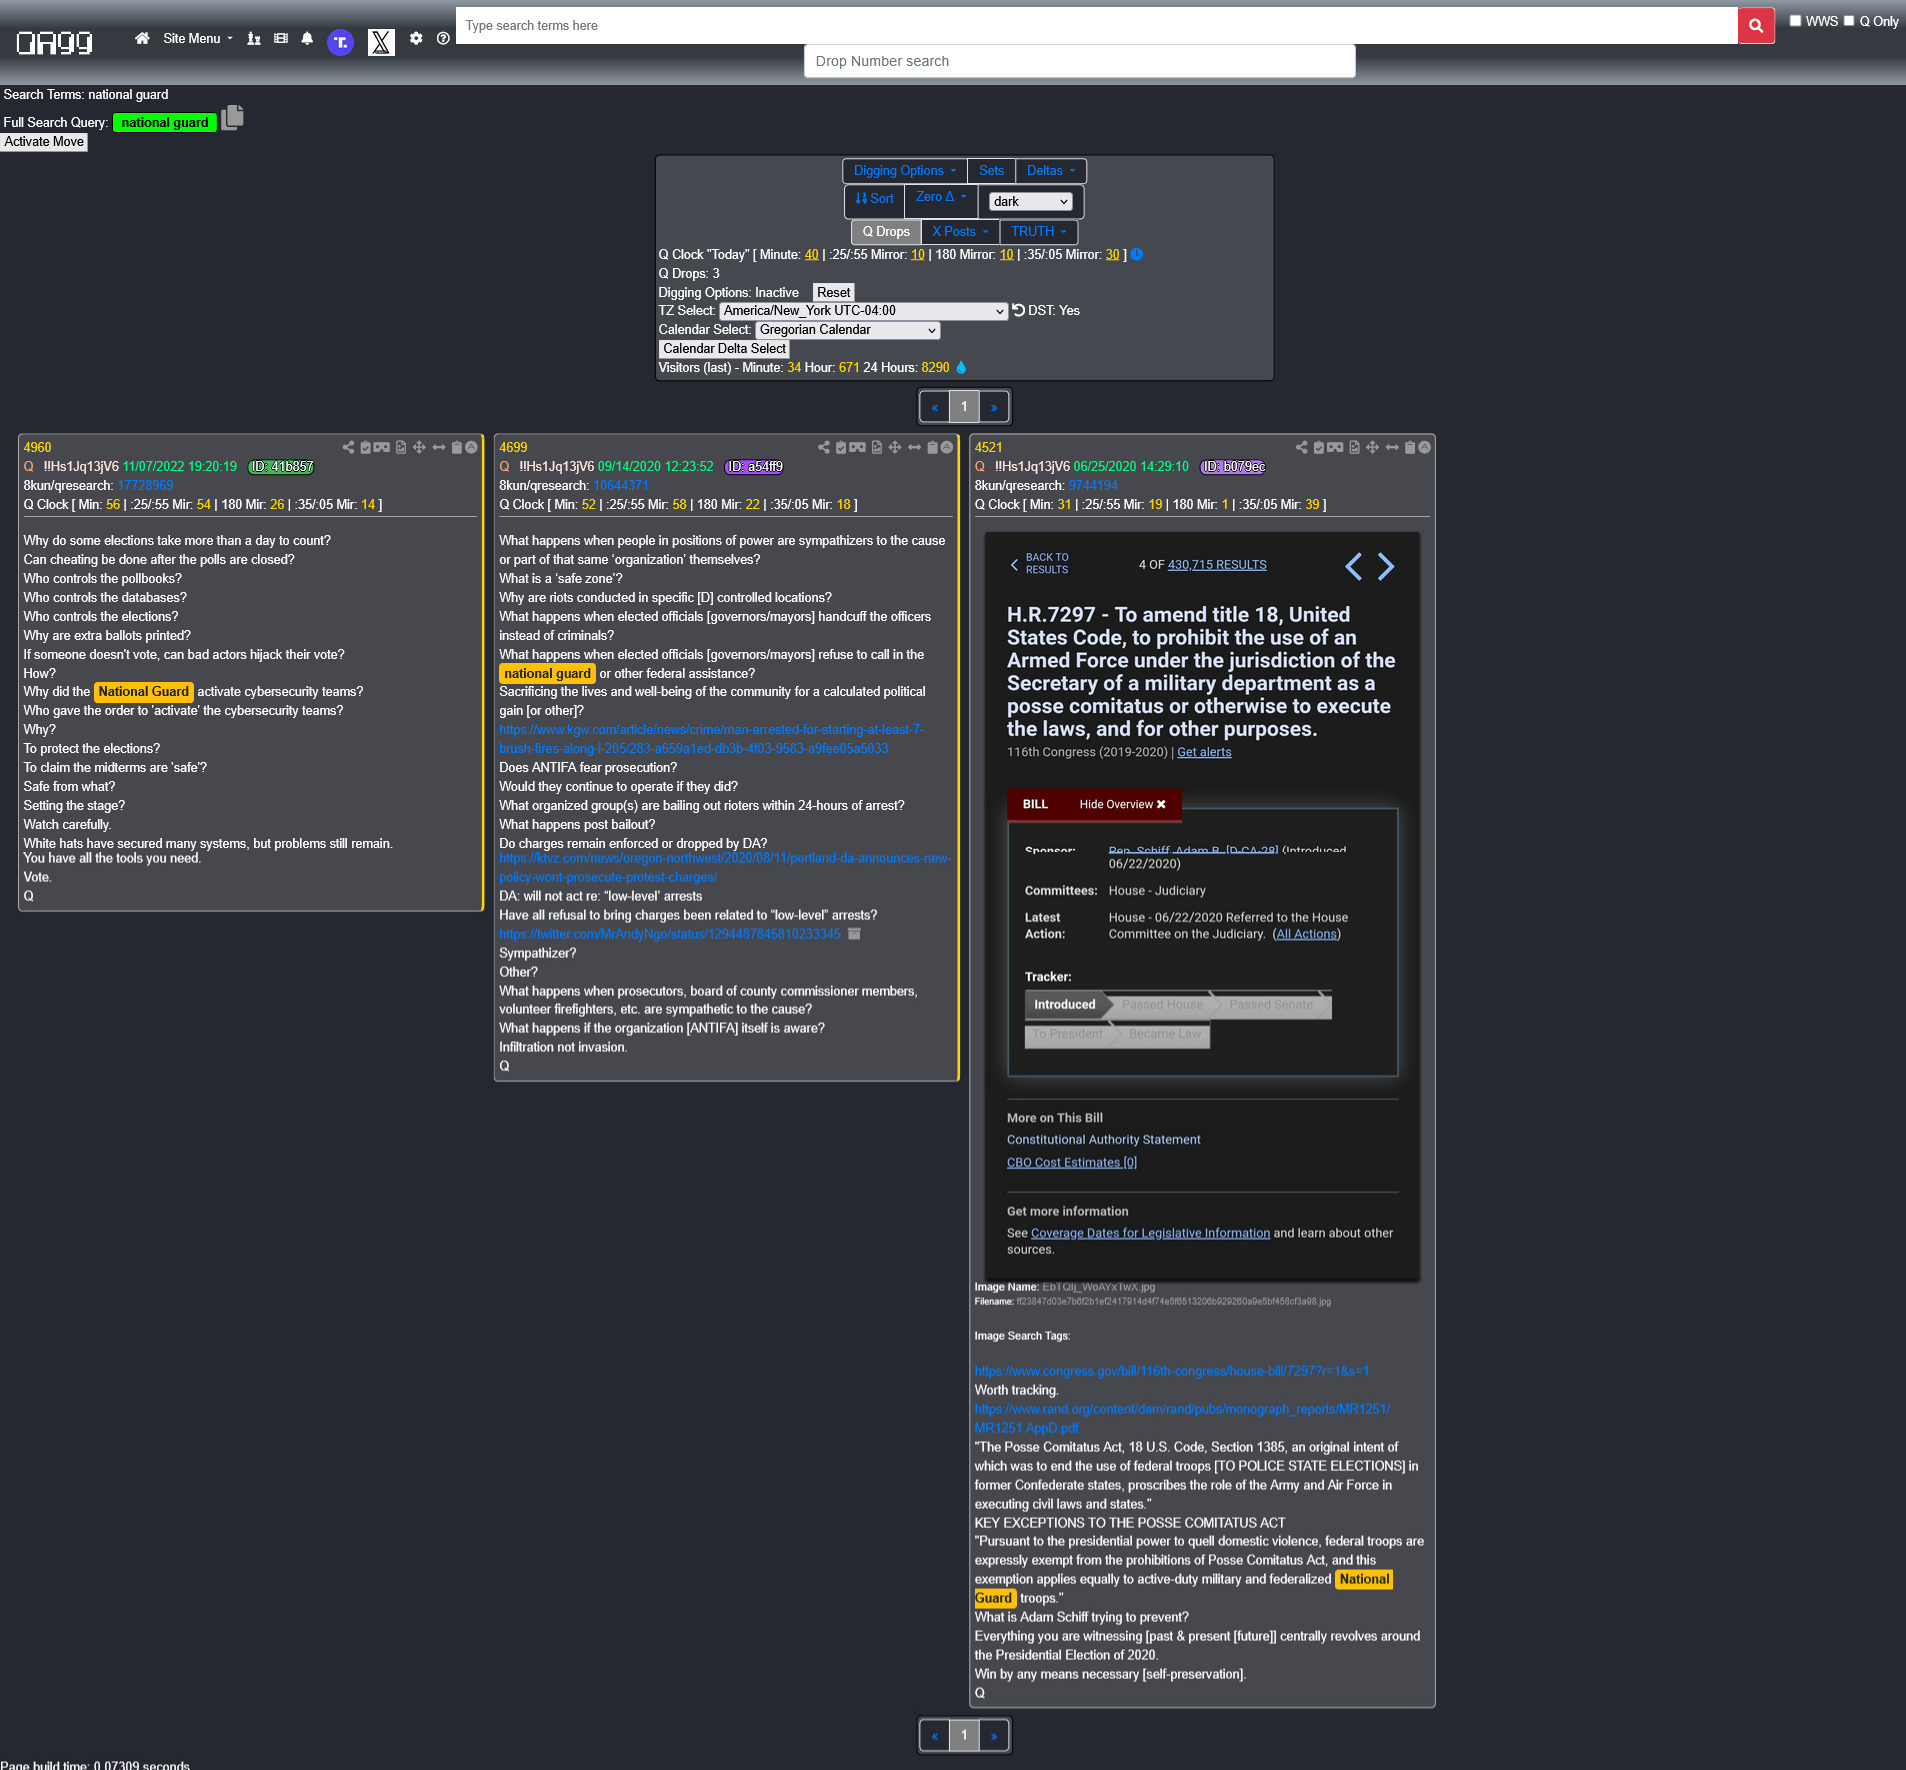Click the red search magnifier button
This screenshot has width=1906, height=1770.
tap(1756, 26)
